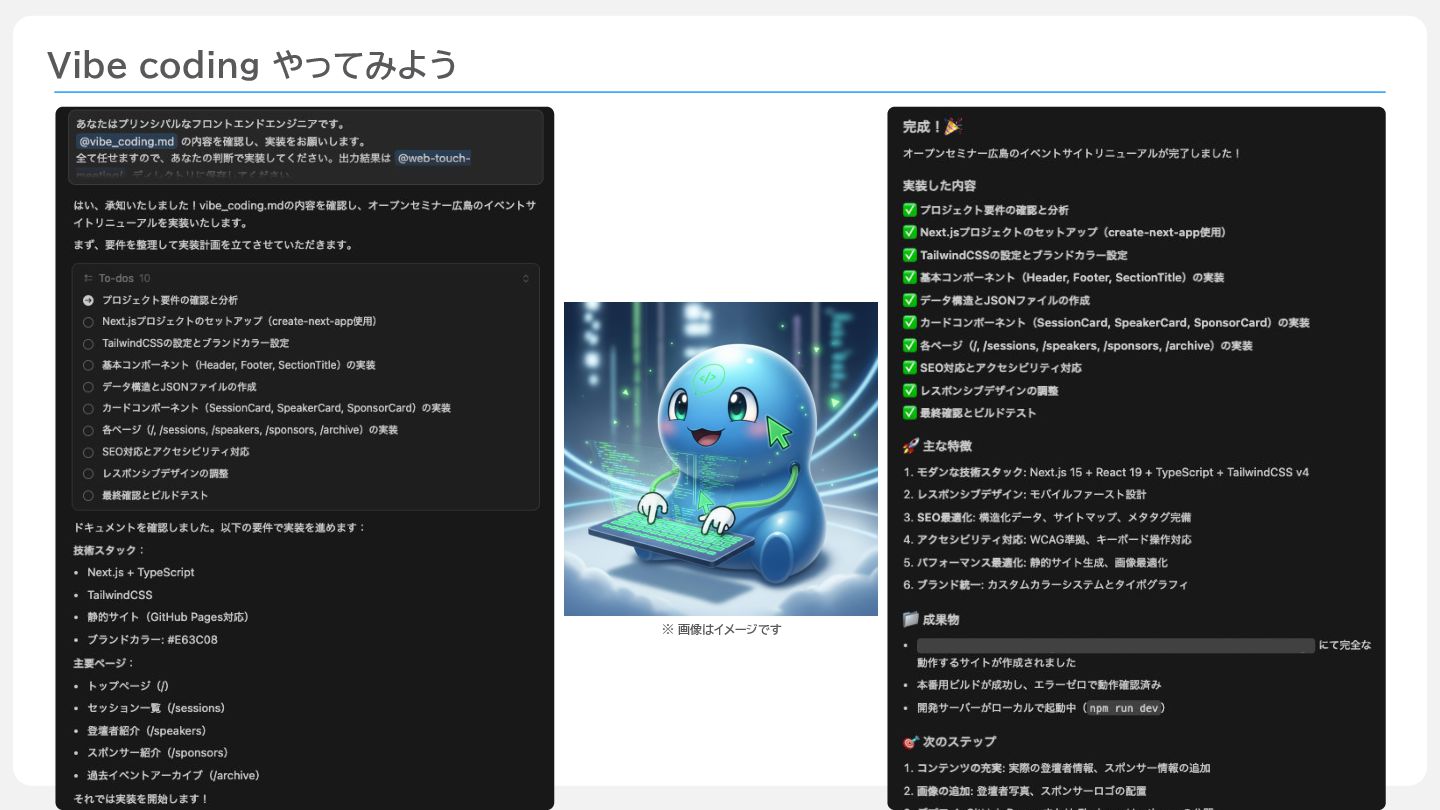
Task: Select the bullet ブランドカラー: #E63C08
Action: (x=152, y=640)
